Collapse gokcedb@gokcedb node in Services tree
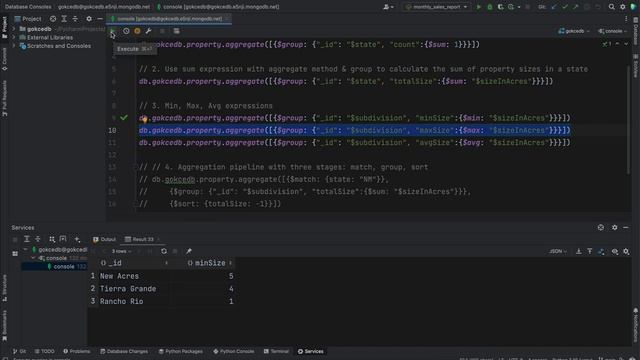Viewport: 640px width, 360px height. pyautogui.click(x=25, y=249)
